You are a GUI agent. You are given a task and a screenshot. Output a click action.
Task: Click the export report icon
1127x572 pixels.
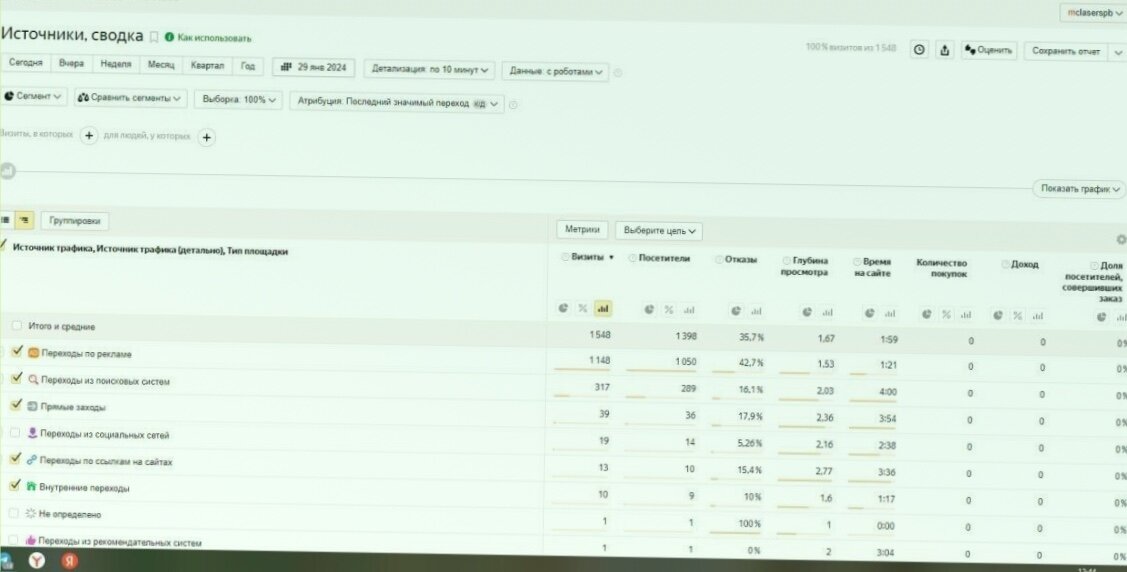pos(944,50)
